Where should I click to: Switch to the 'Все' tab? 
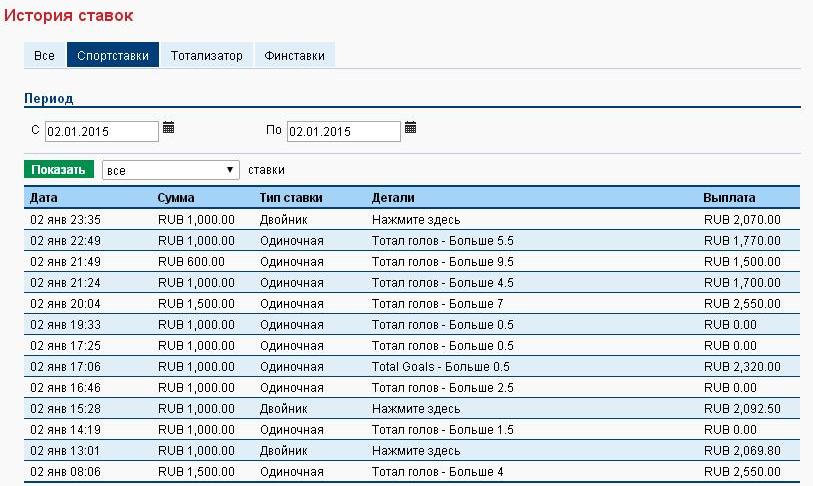(x=44, y=56)
